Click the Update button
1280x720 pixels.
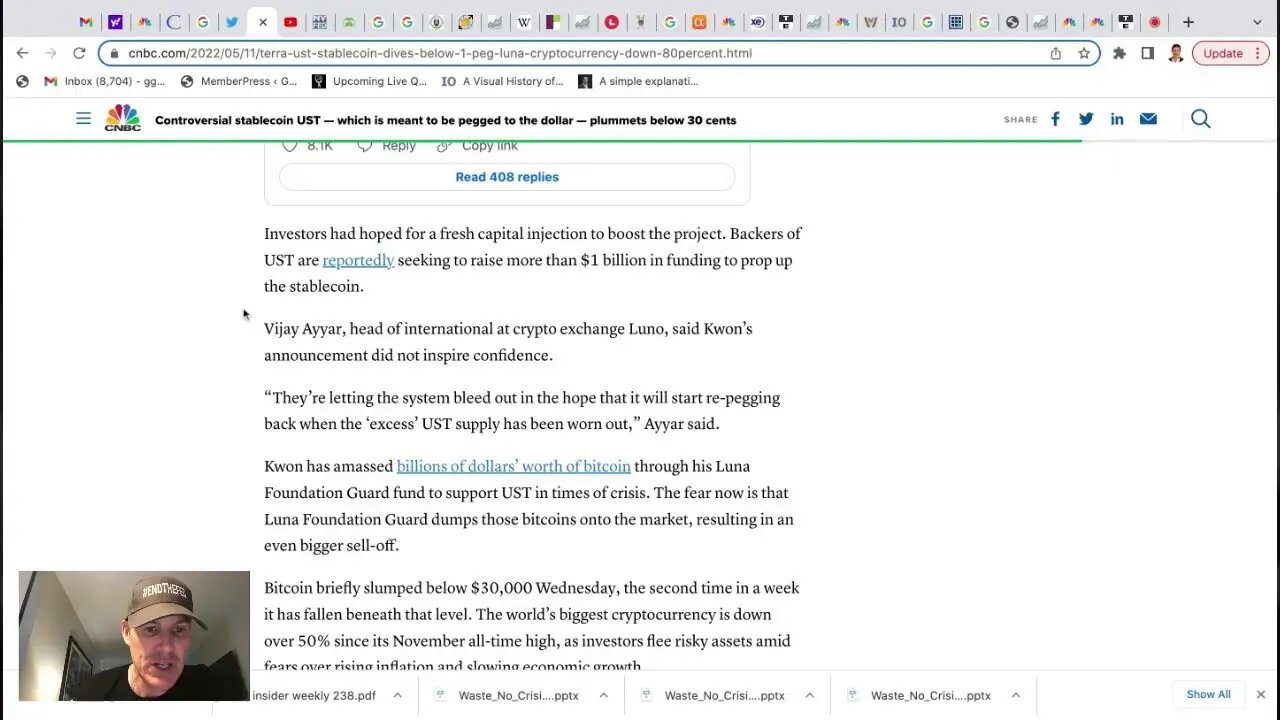[x=1223, y=53]
